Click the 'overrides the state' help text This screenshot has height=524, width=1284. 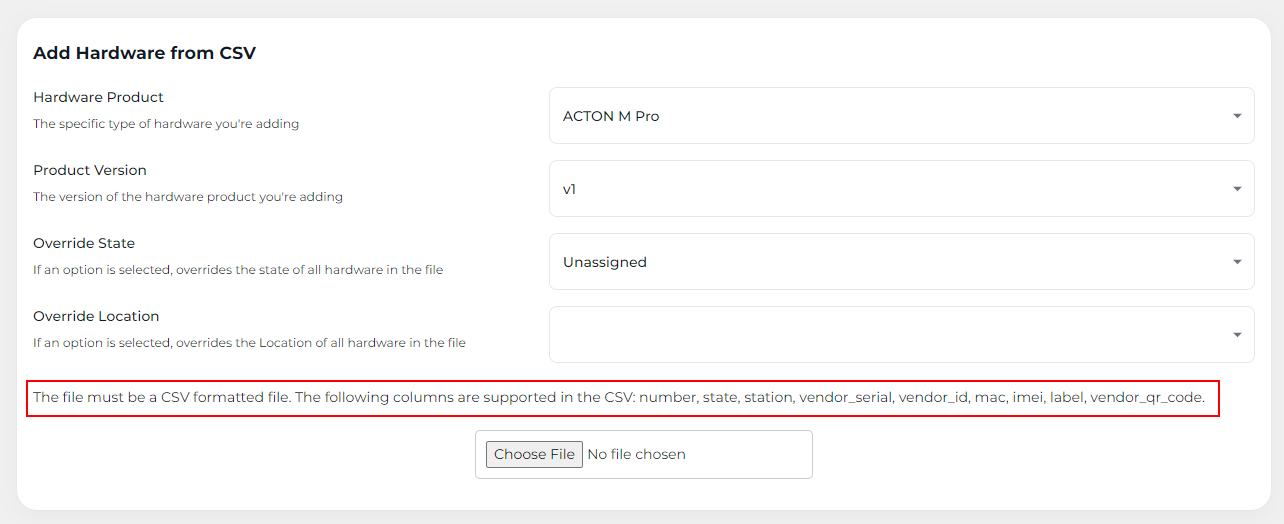point(238,270)
